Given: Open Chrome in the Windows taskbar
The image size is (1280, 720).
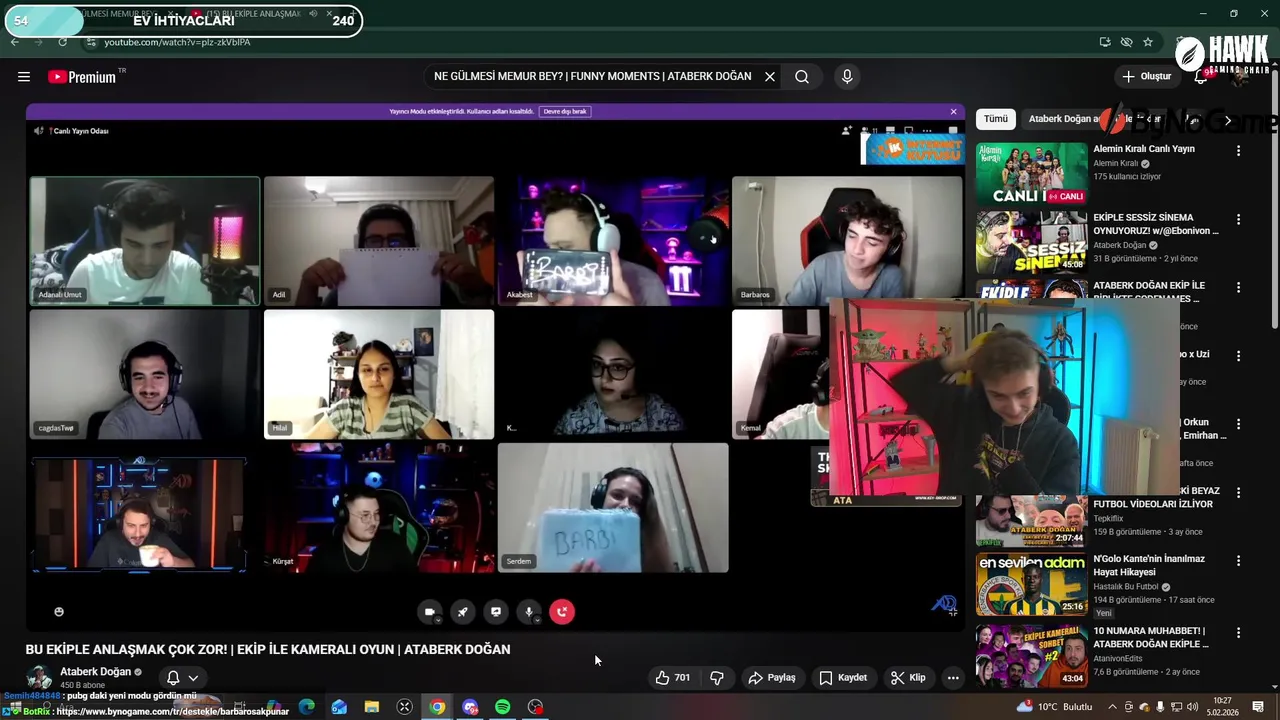Looking at the screenshot, I should pos(437,707).
